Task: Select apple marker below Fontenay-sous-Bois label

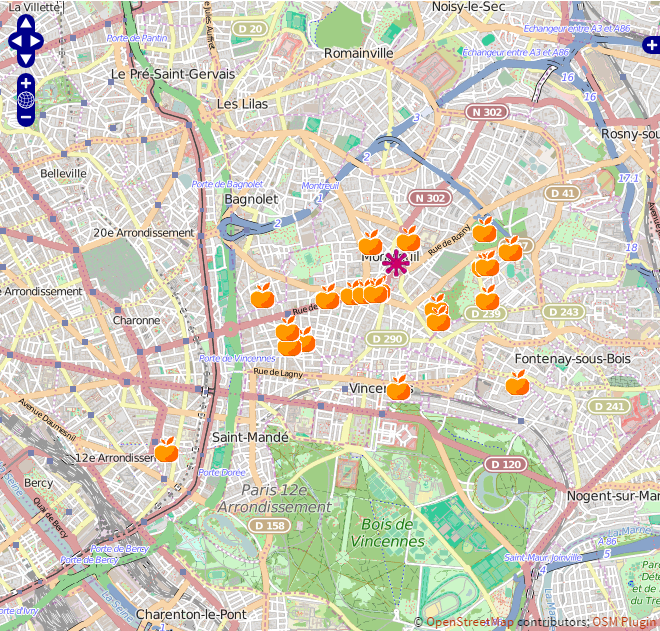Action: (517, 383)
